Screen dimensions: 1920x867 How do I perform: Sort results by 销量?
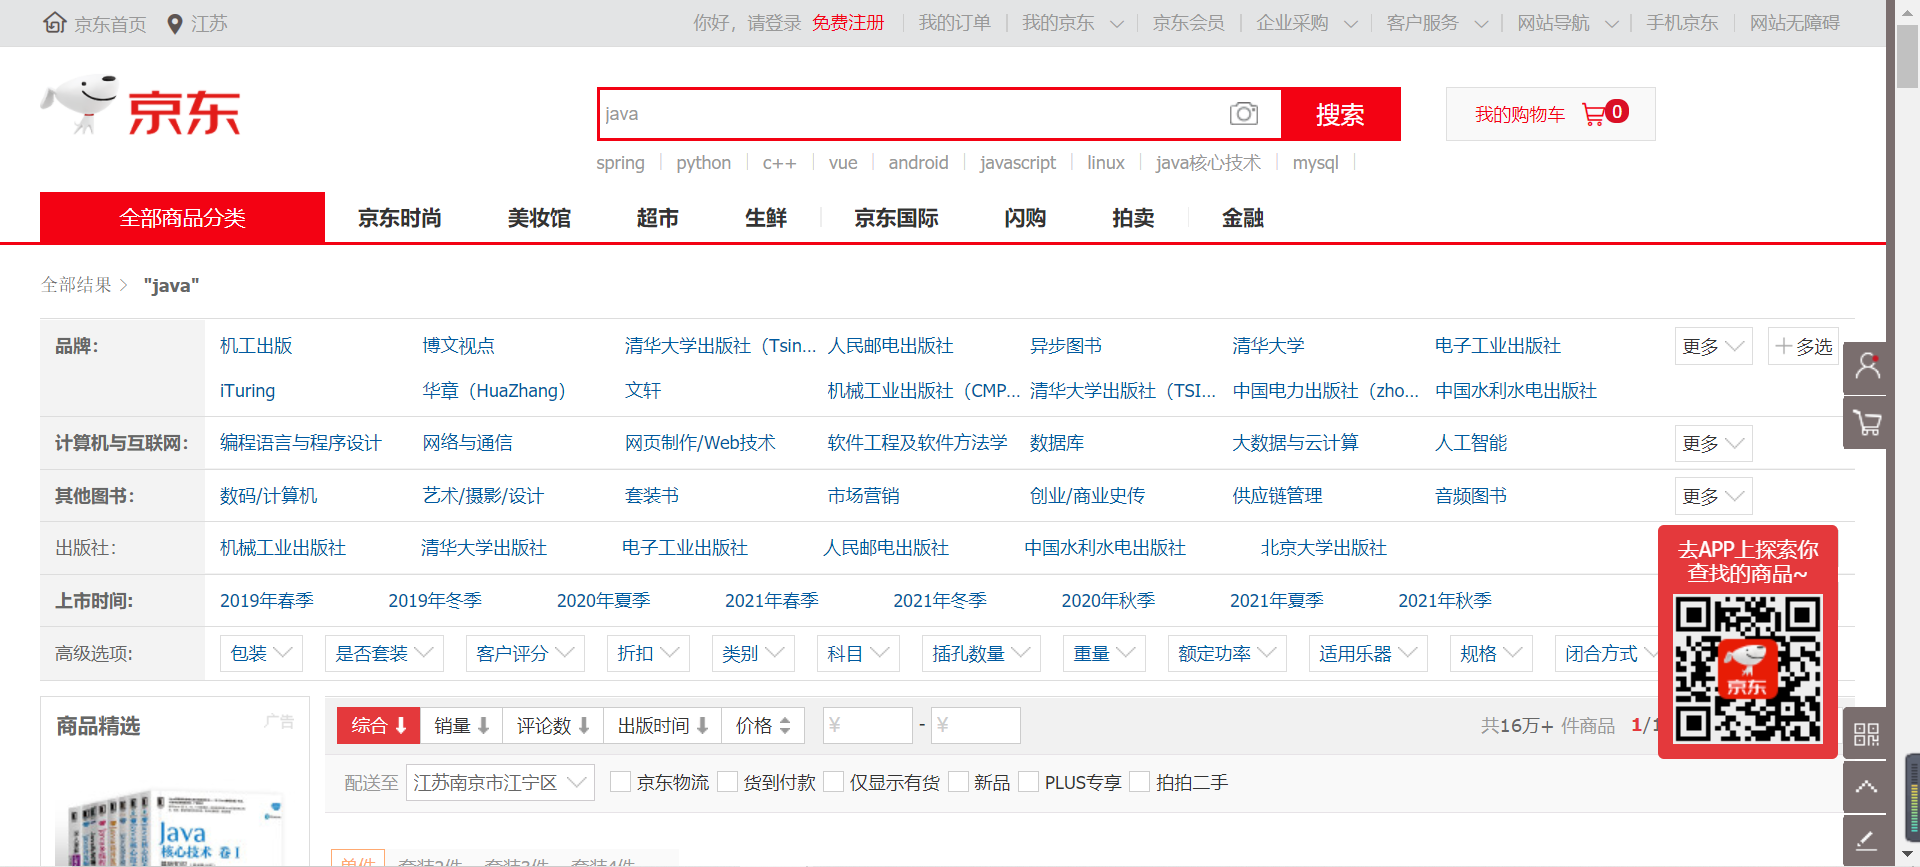pyautogui.click(x=461, y=726)
